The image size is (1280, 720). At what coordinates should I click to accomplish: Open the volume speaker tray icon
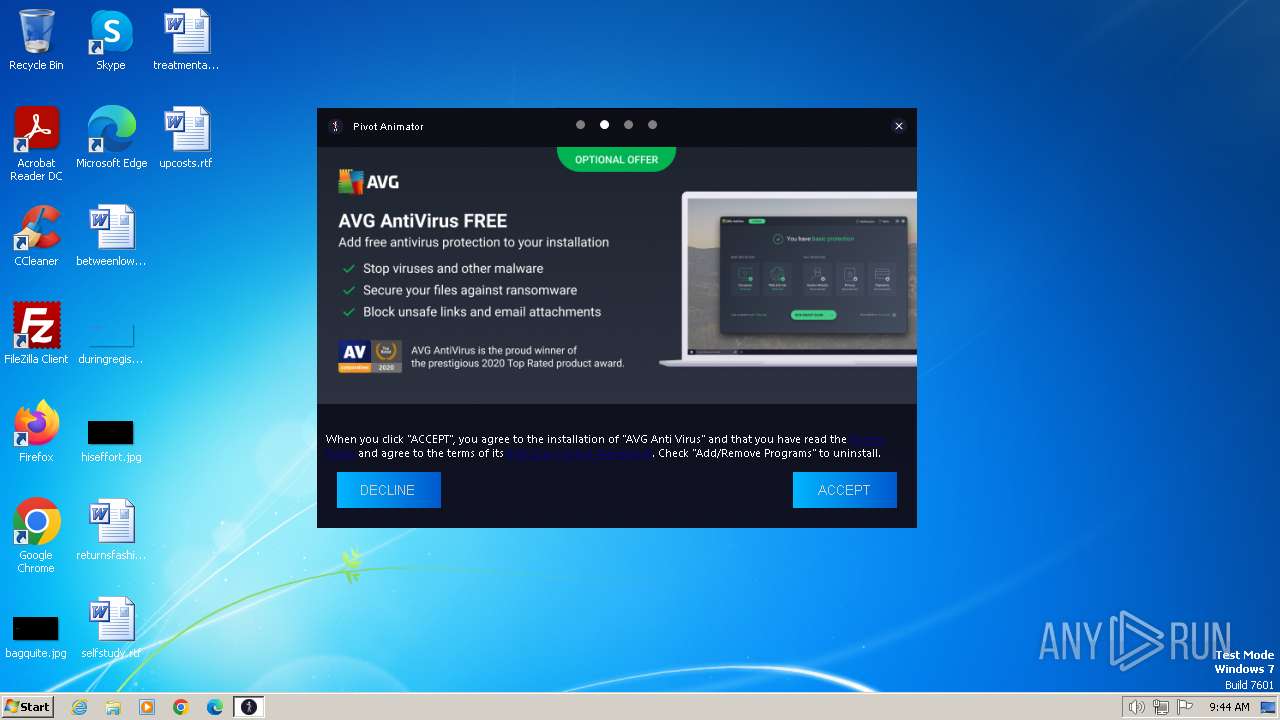point(1136,707)
